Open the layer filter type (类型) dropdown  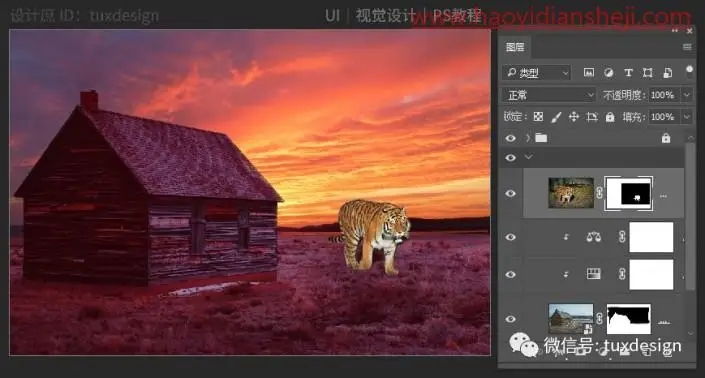(536, 72)
